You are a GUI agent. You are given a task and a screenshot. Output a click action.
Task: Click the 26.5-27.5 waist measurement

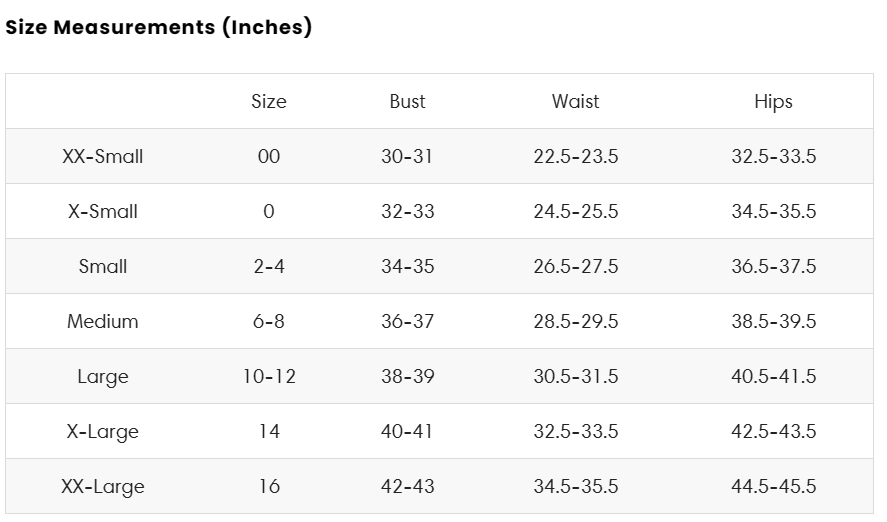point(575,266)
